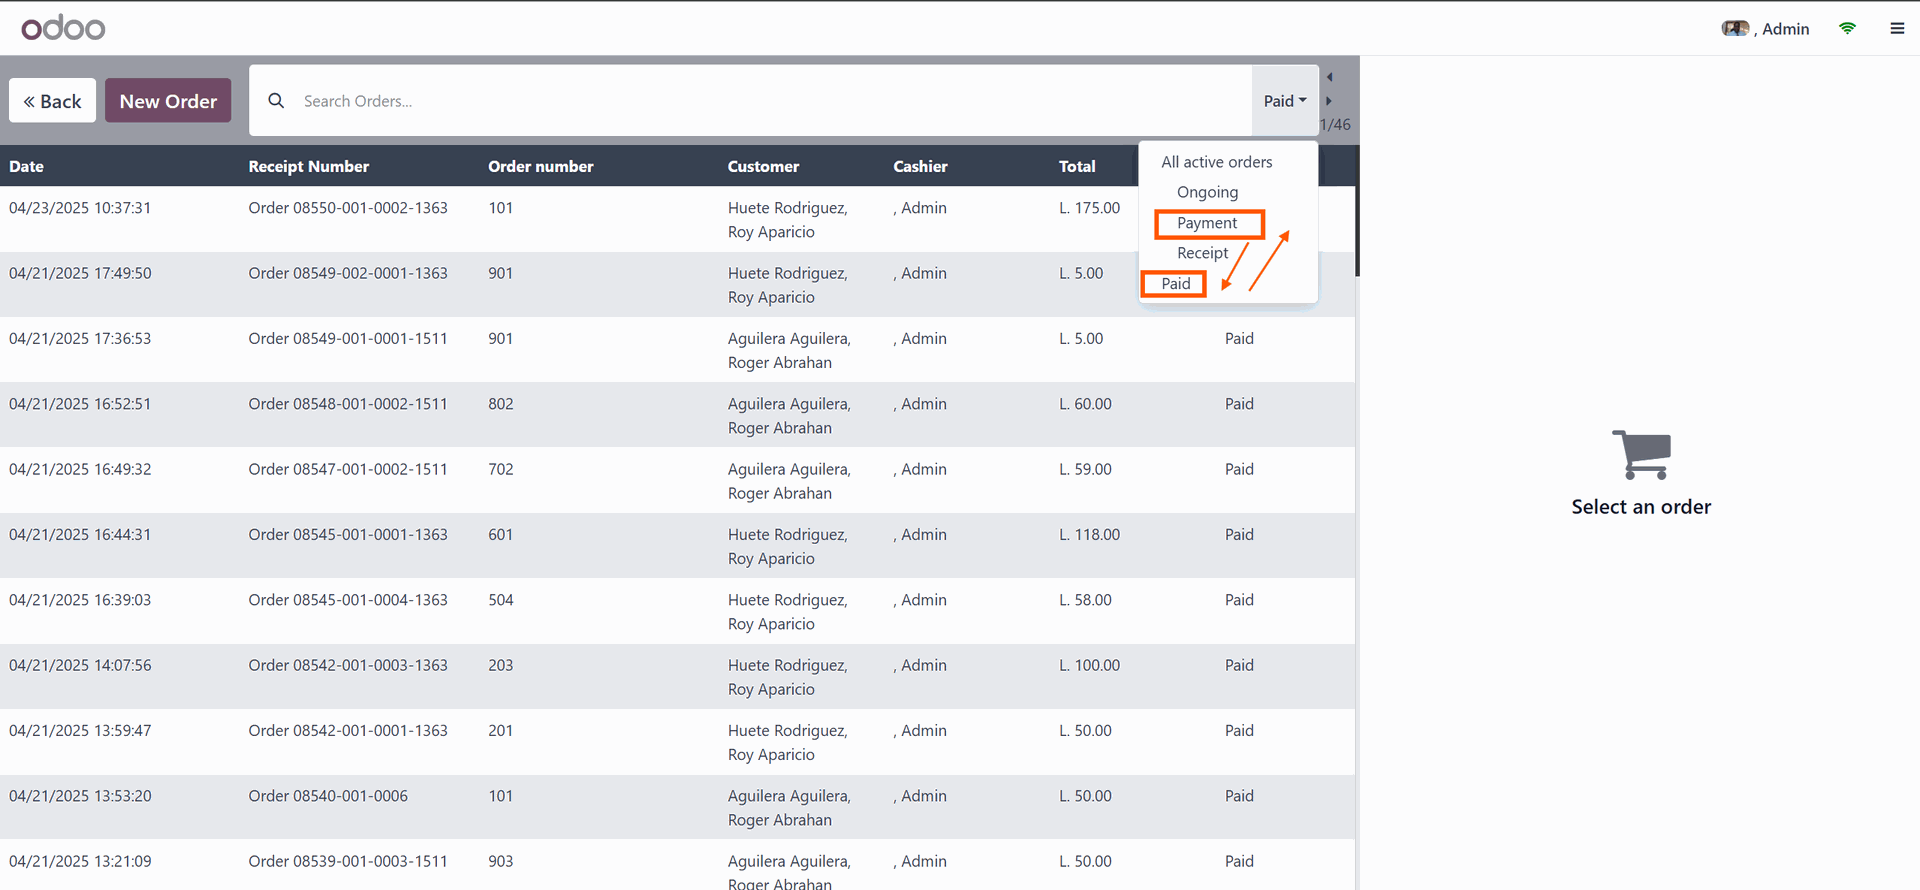Click the Admin user avatar
The width and height of the screenshot is (1920, 890).
[x=1735, y=29]
